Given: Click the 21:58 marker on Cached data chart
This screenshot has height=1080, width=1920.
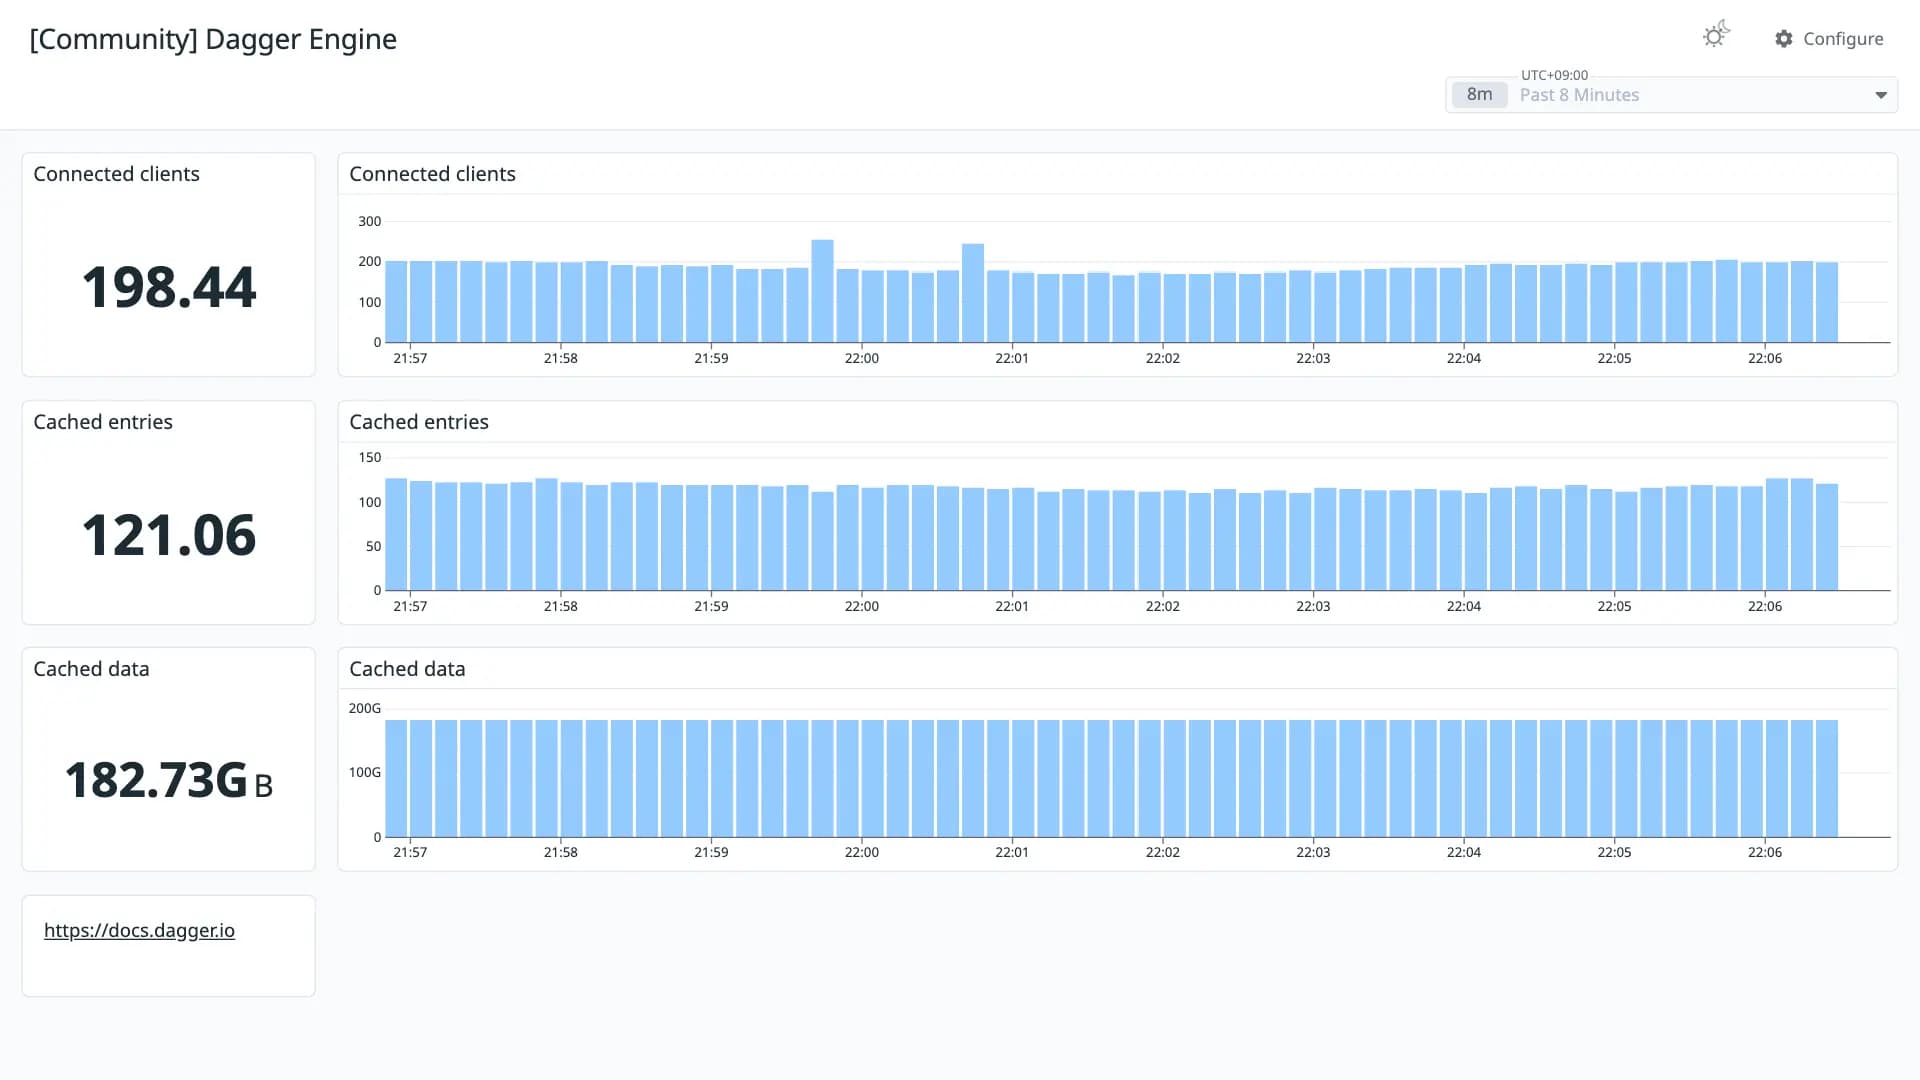Looking at the screenshot, I should pyautogui.click(x=561, y=852).
